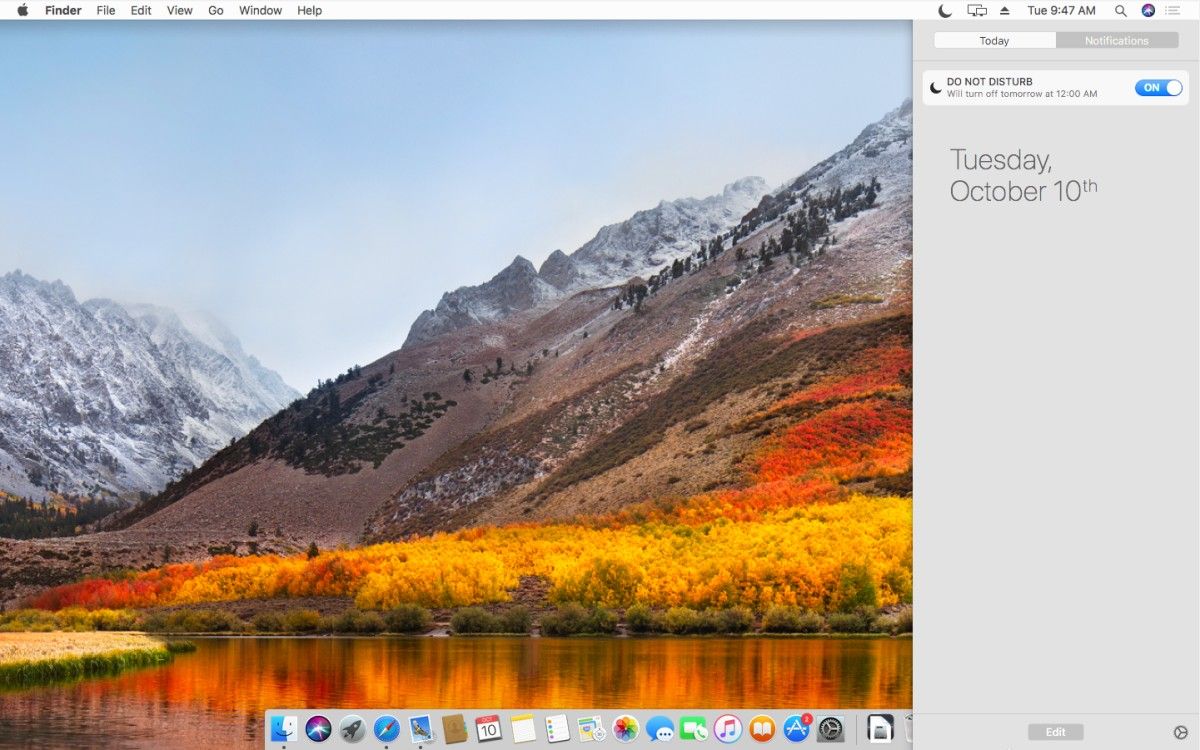Open the Go menu
Screen dimensions: 1200x750
(216, 10)
